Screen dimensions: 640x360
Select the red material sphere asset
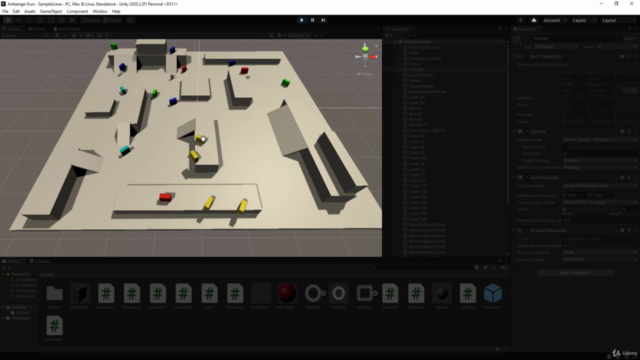287,293
